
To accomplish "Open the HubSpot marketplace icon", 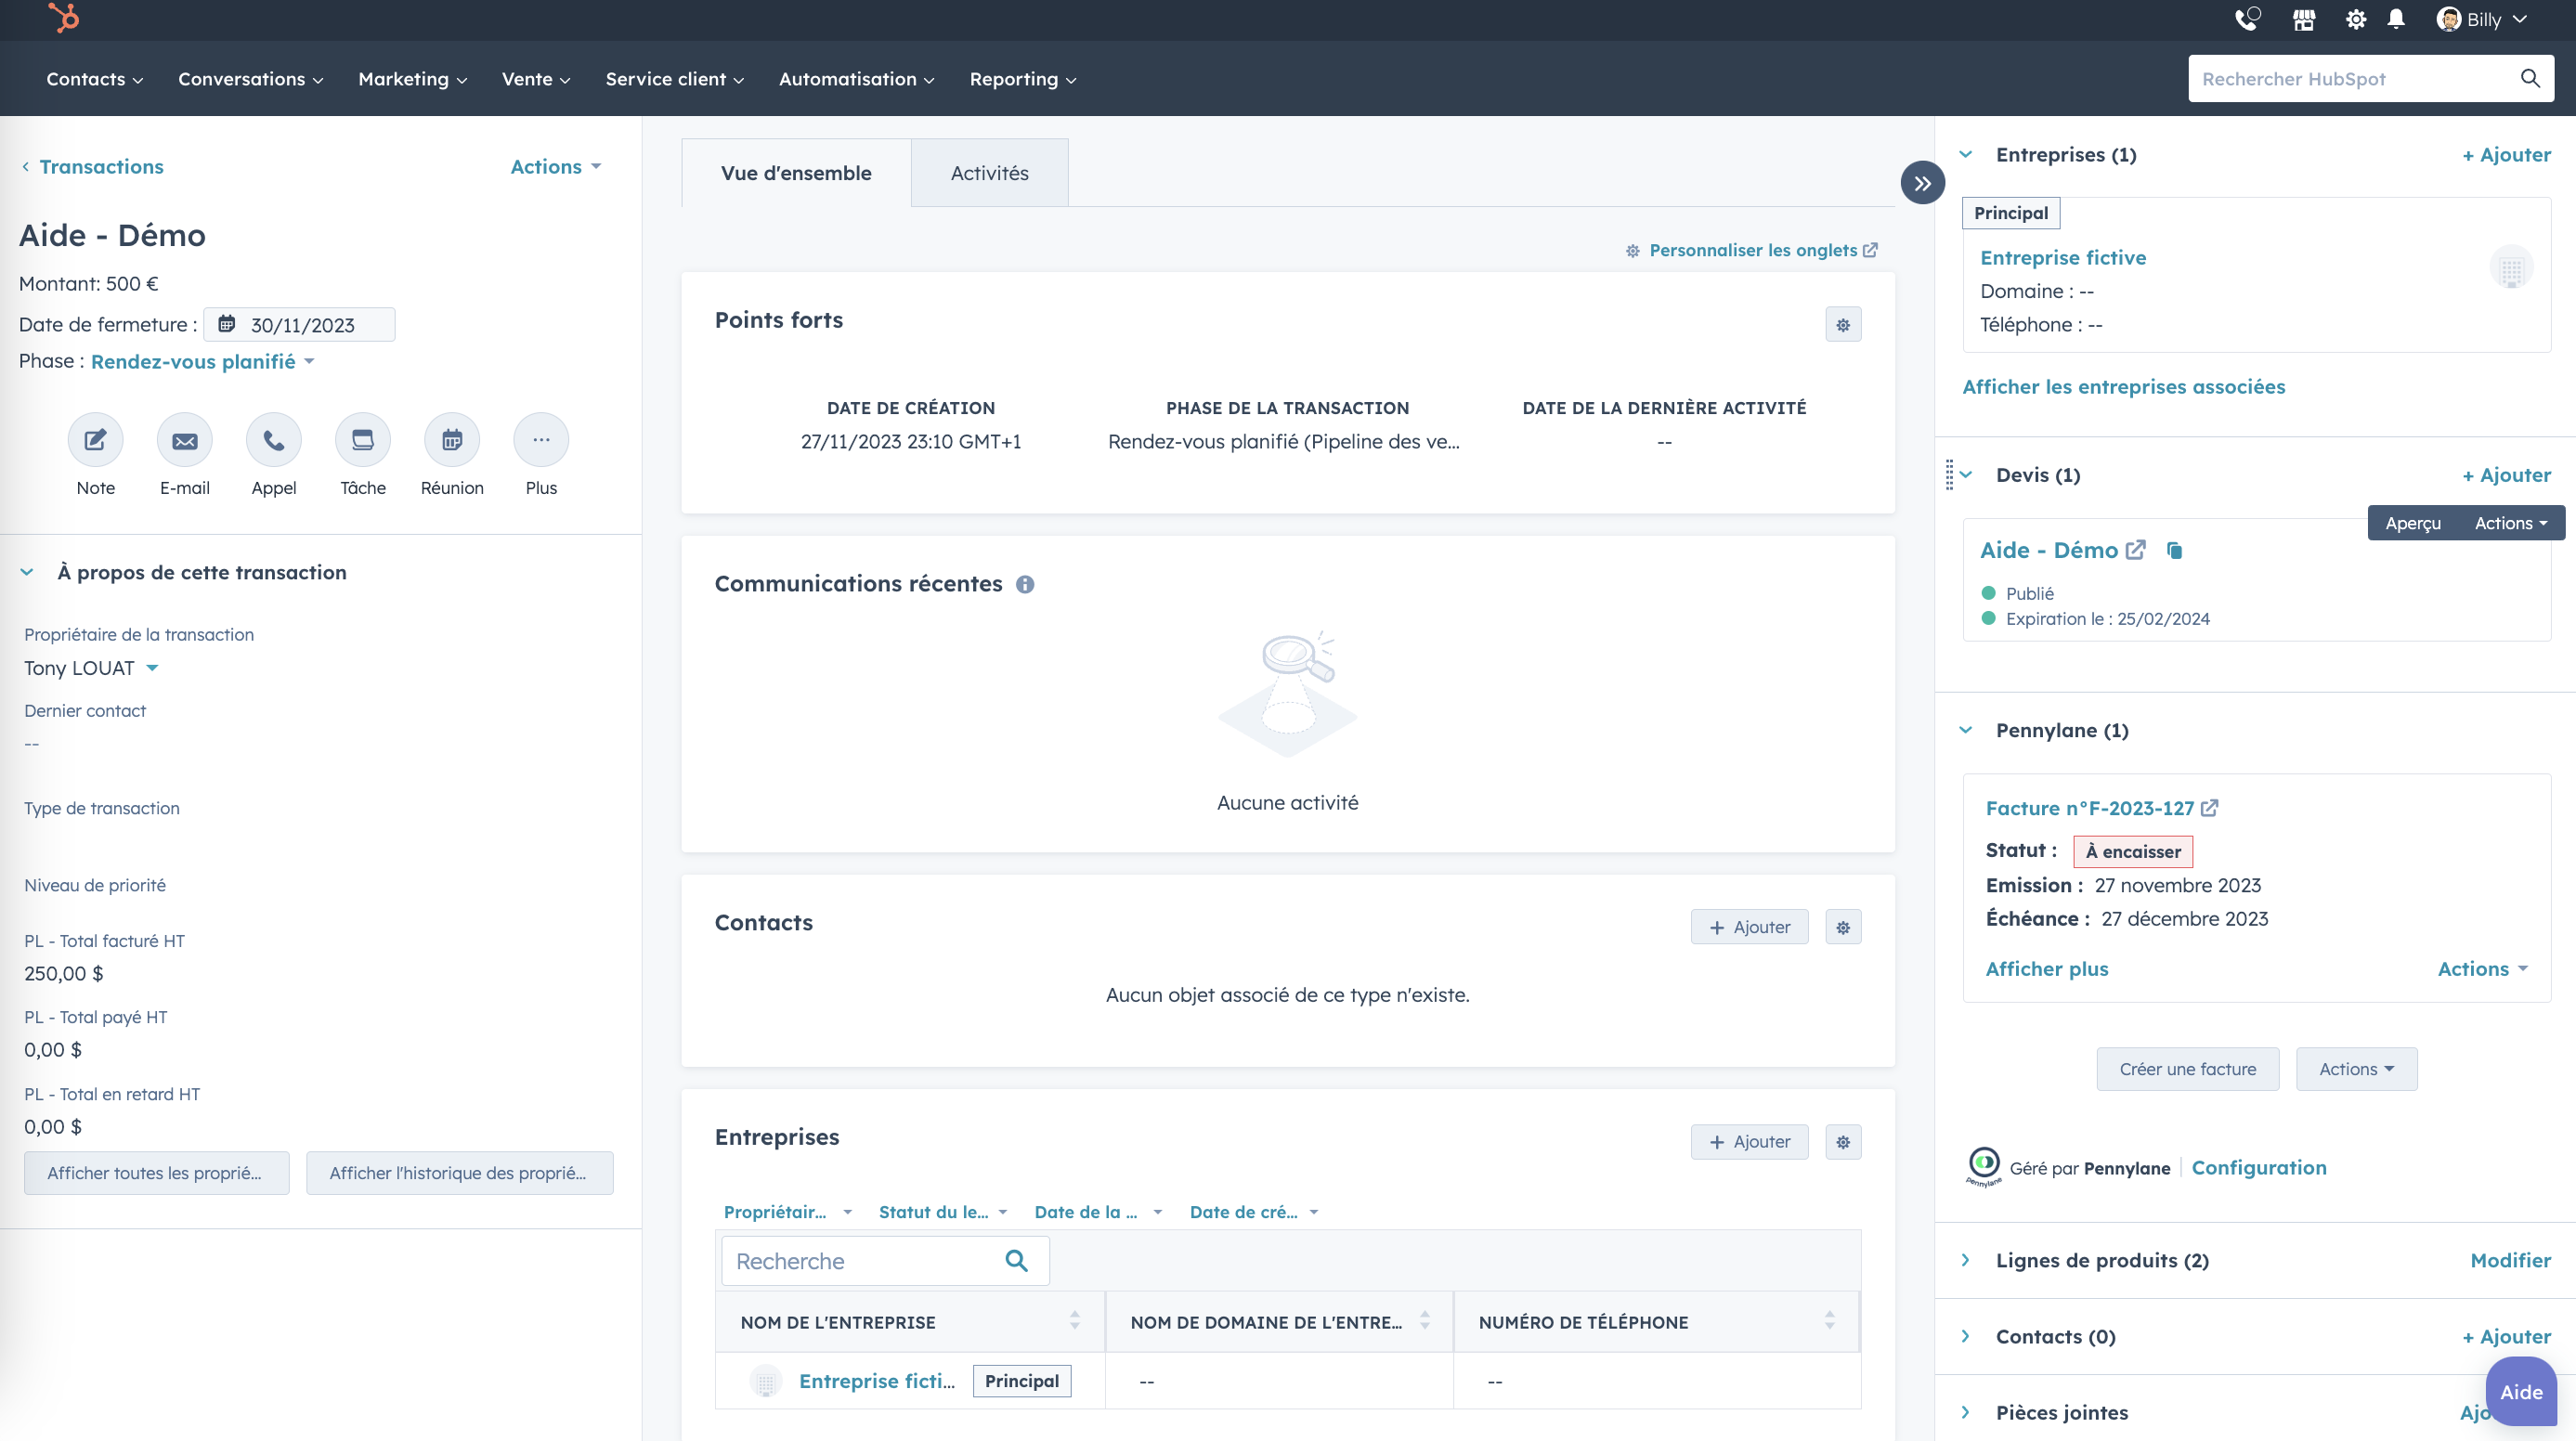I will pyautogui.click(x=2304, y=20).
